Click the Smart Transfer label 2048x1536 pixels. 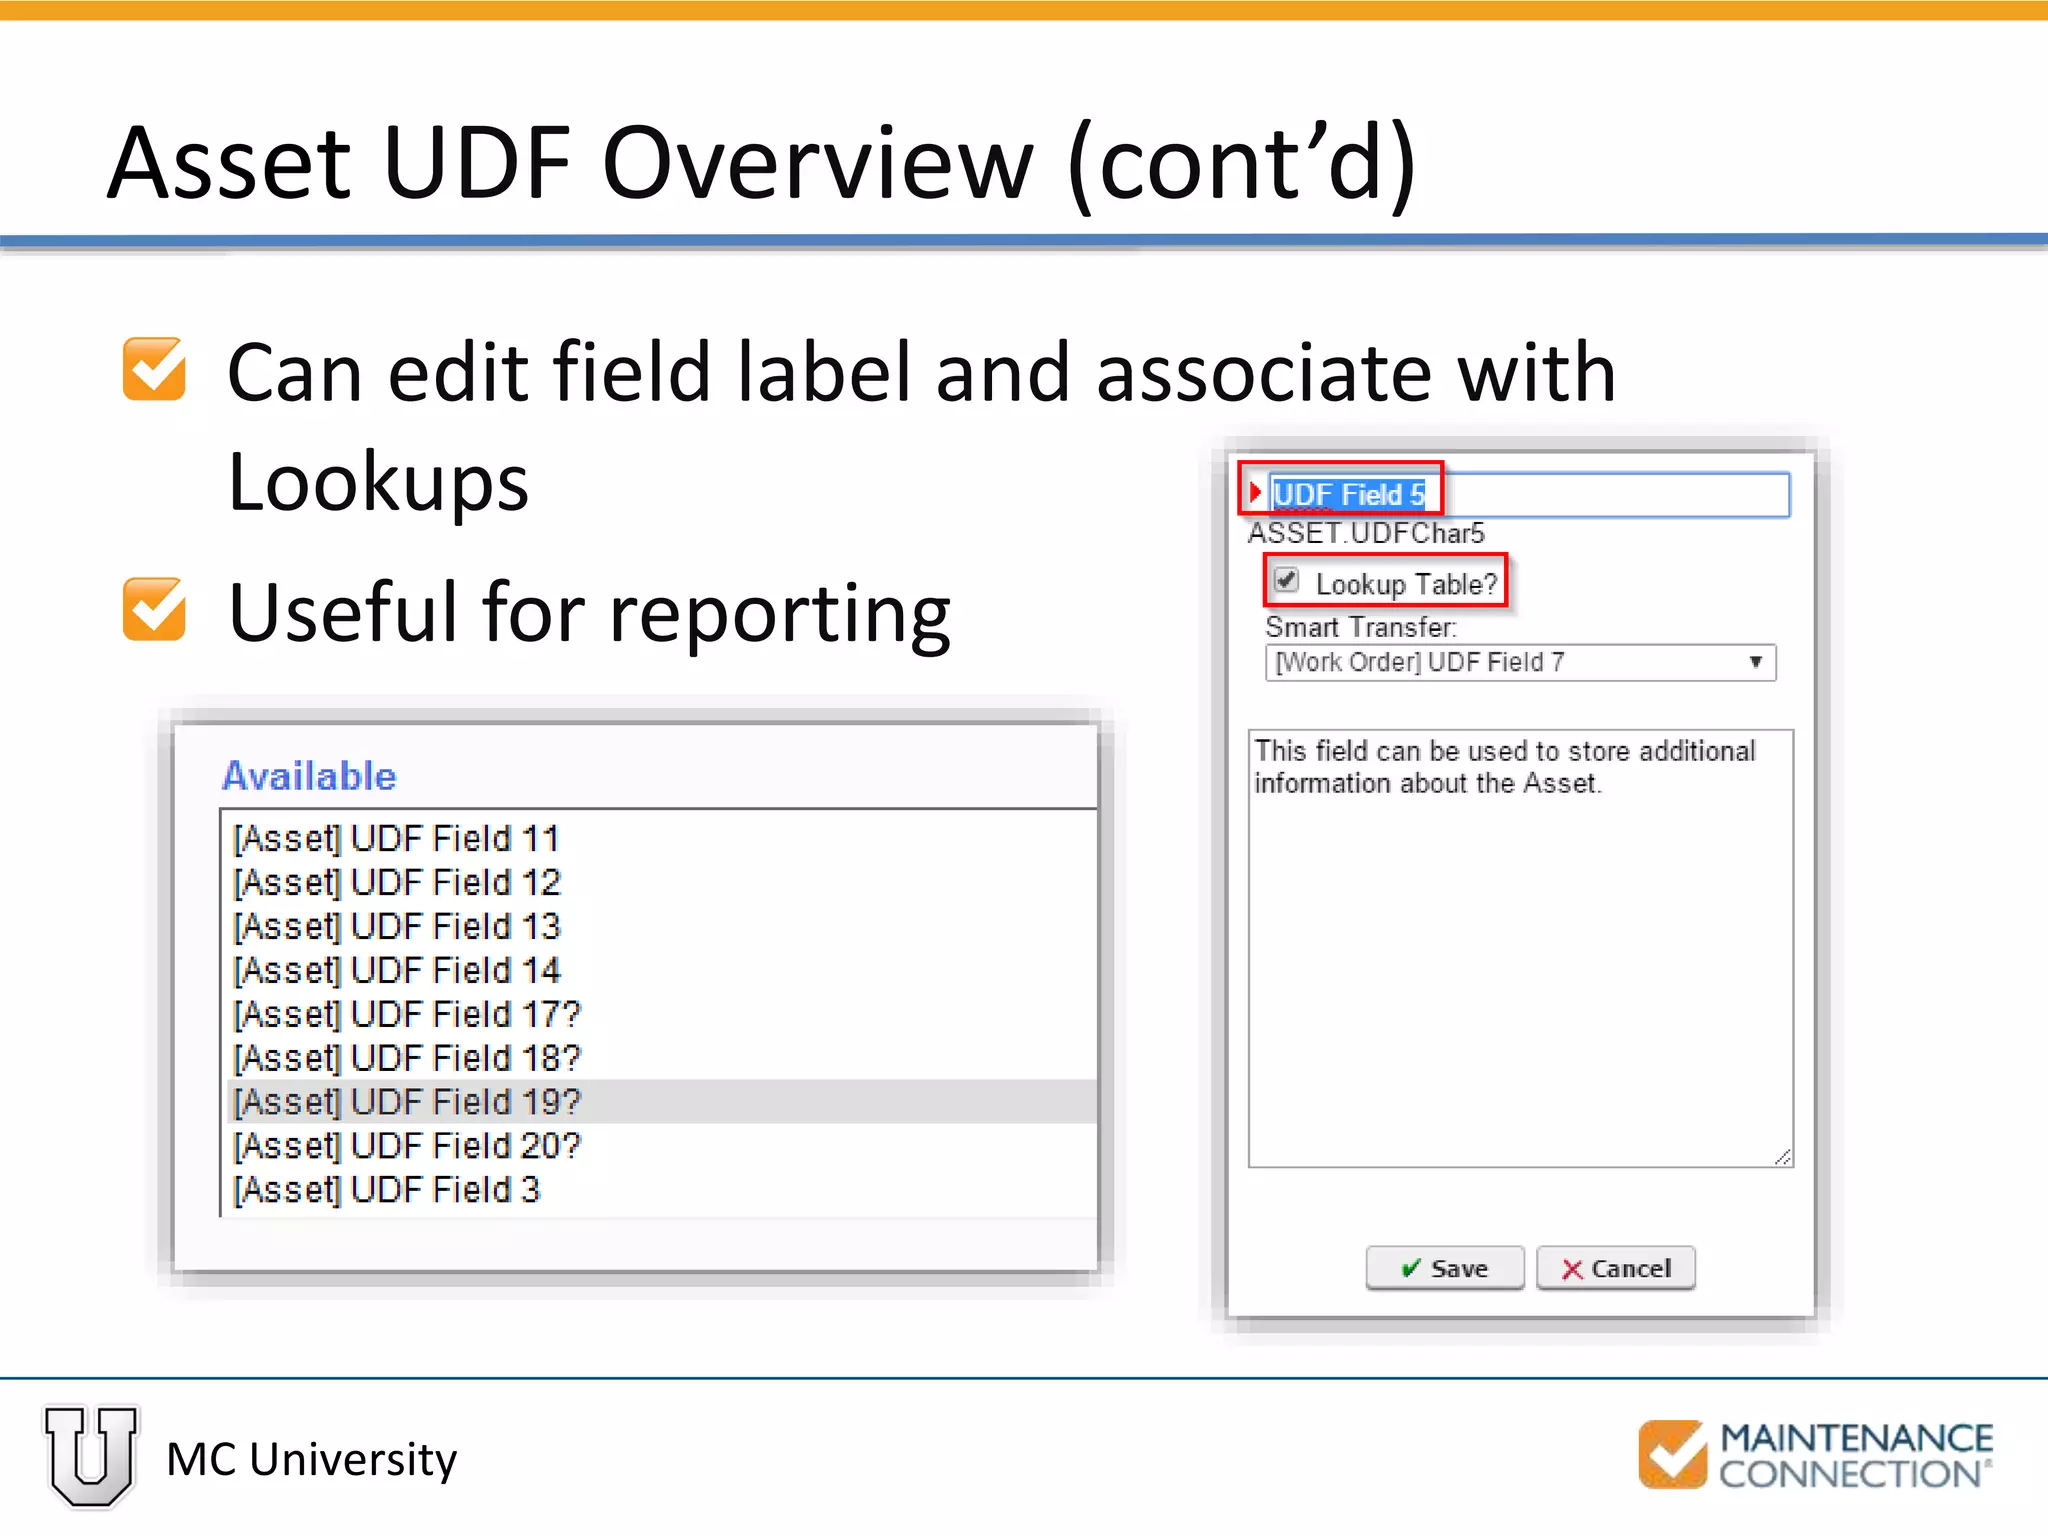click(1361, 627)
